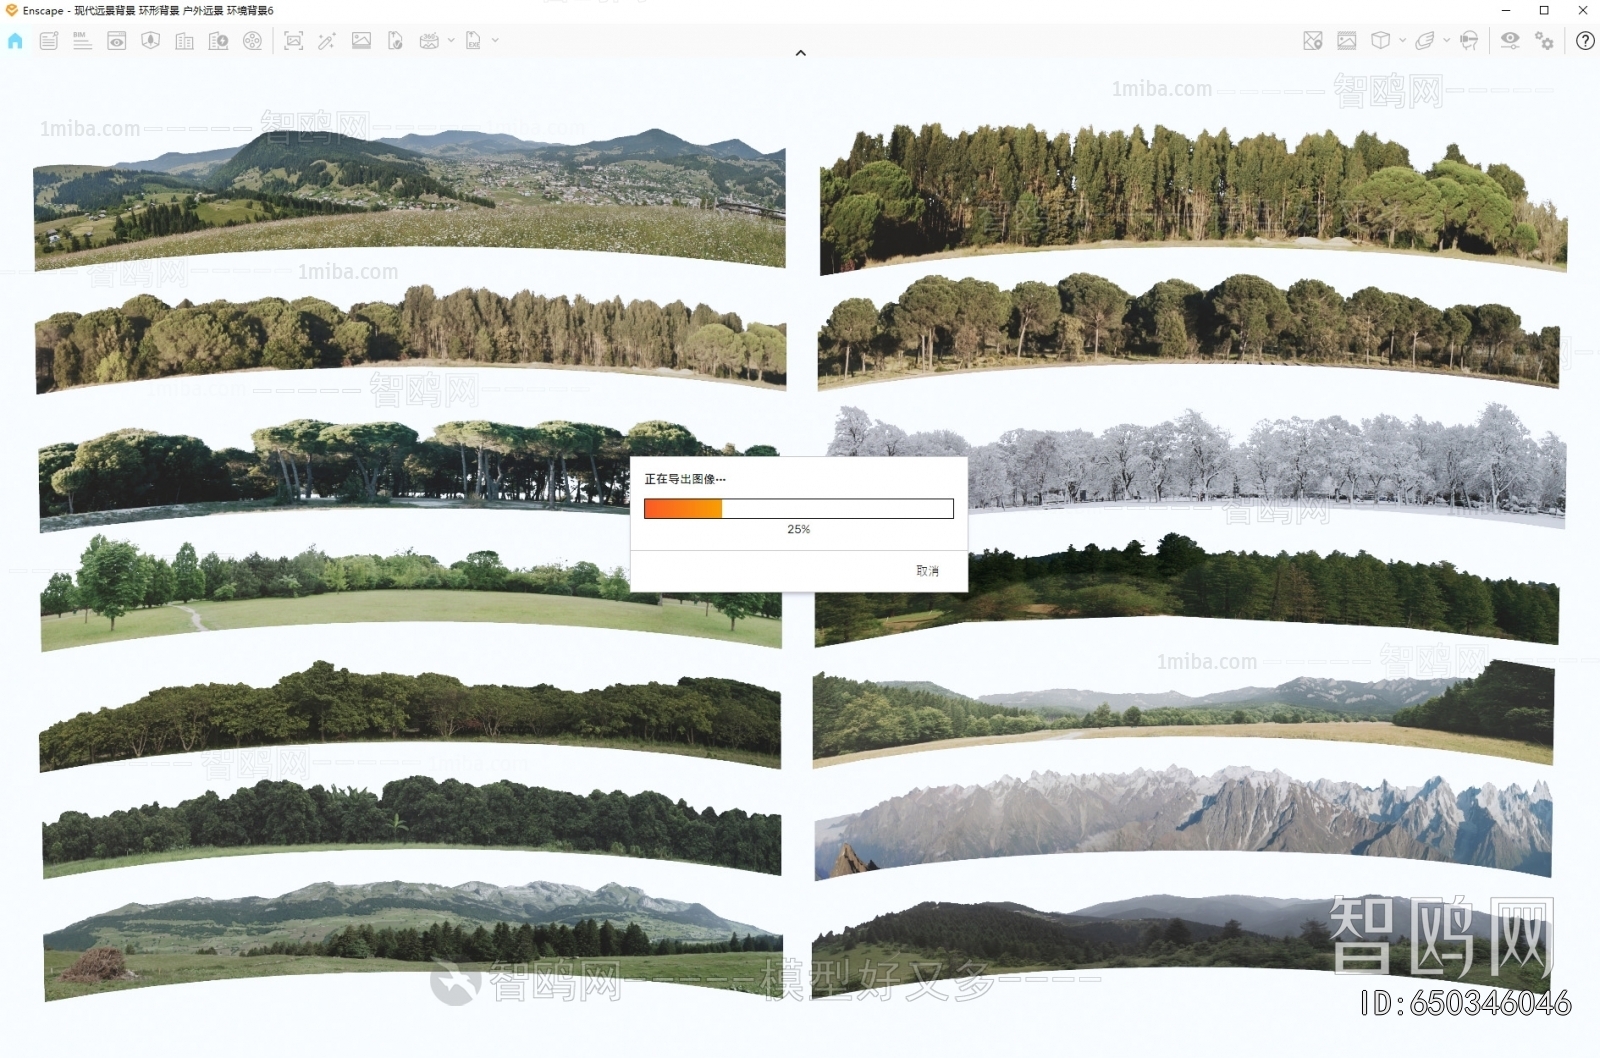Screen dimensions: 1600x1058
Task: Toggle the safe frame image icon
Action: 1347,41
